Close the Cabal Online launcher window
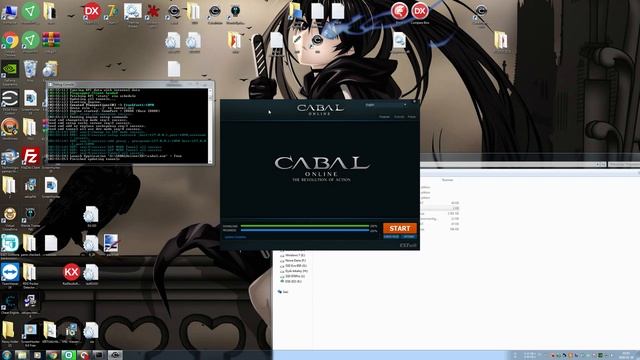 click(414, 101)
